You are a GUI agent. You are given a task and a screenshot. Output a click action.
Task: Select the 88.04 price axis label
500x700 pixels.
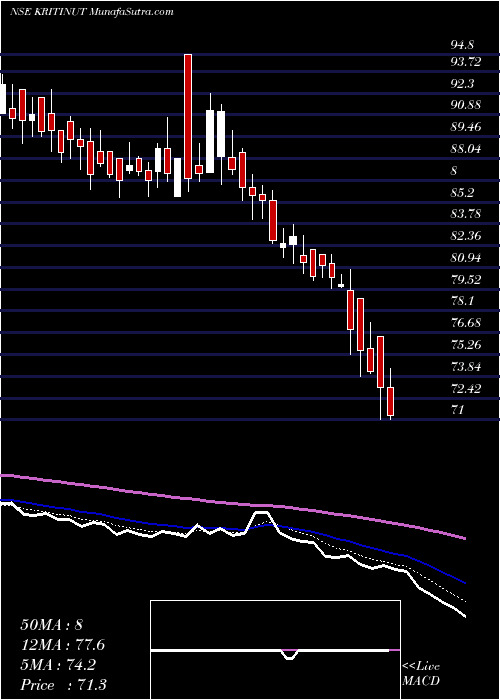point(466,149)
